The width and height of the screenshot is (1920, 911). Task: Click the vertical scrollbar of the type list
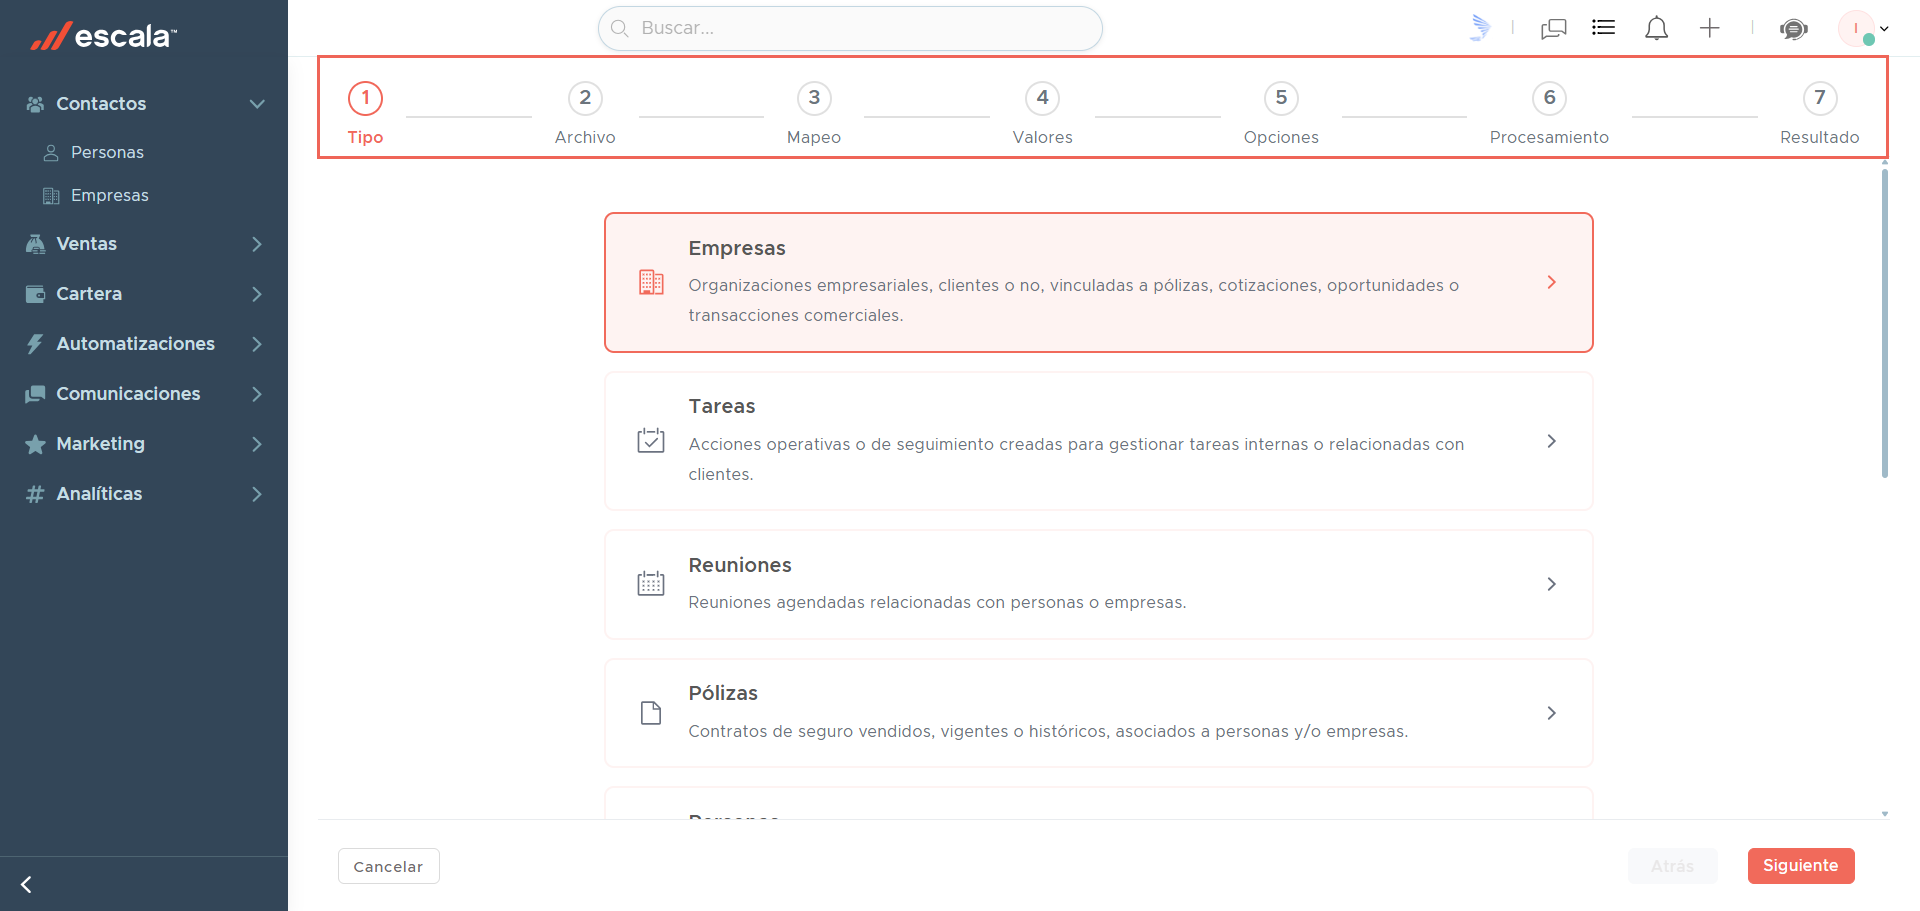1885,323
